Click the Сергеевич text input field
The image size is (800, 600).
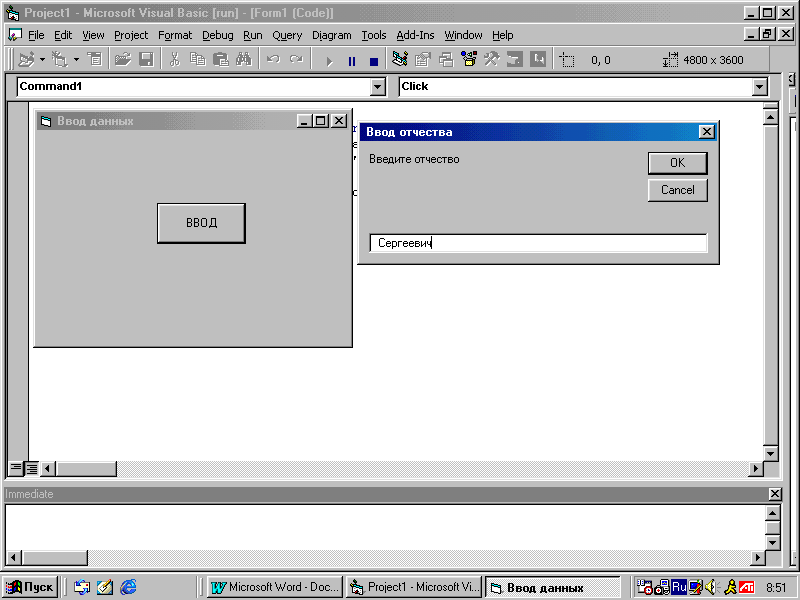tap(538, 243)
